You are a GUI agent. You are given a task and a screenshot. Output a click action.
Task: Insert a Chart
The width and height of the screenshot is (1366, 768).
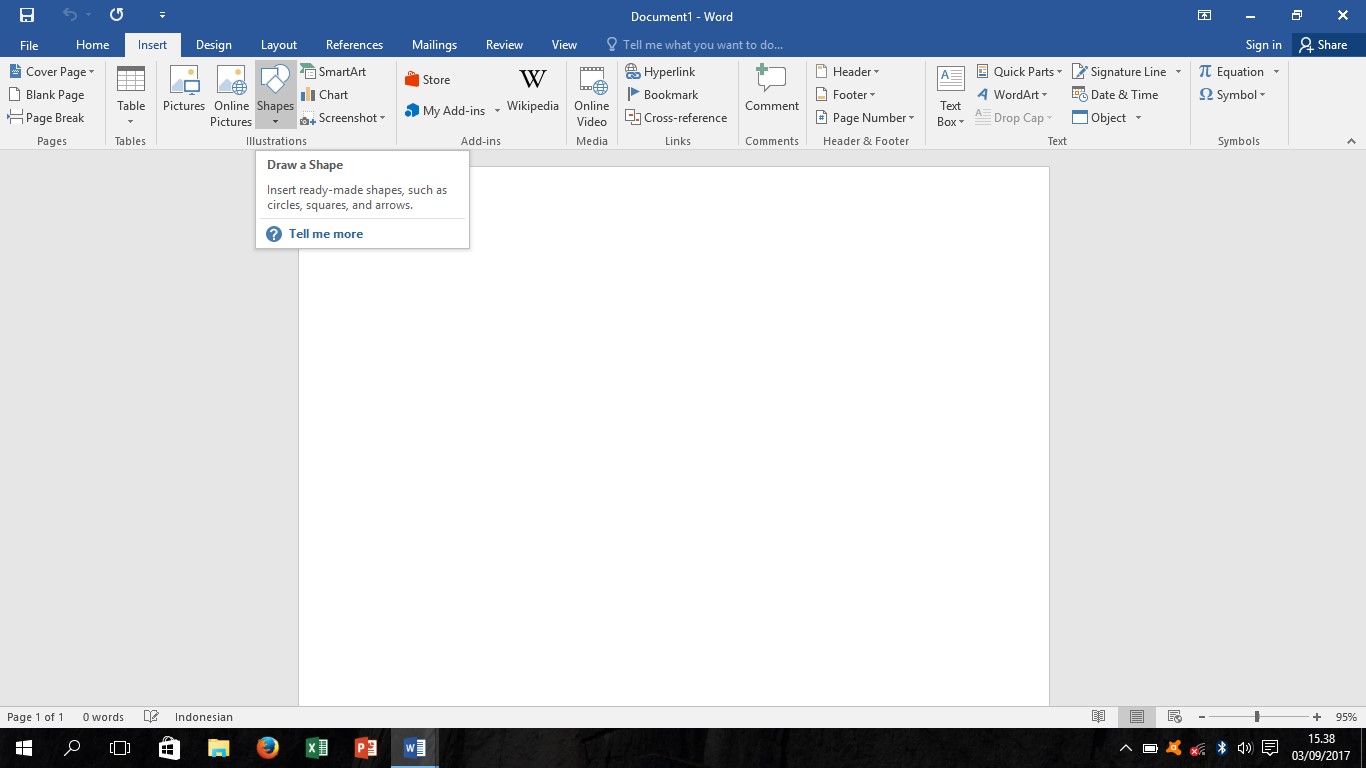pyautogui.click(x=324, y=95)
